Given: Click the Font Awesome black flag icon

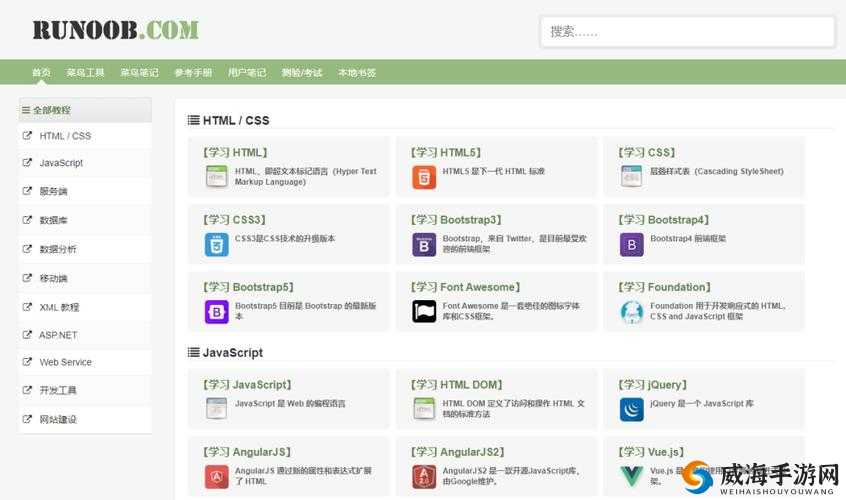Looking at the screenshot, I should [x=424, y=312].
